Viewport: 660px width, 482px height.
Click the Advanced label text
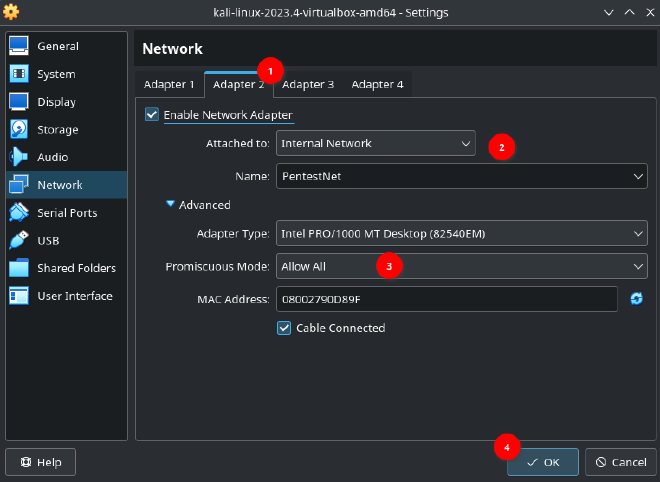point(205,205)
